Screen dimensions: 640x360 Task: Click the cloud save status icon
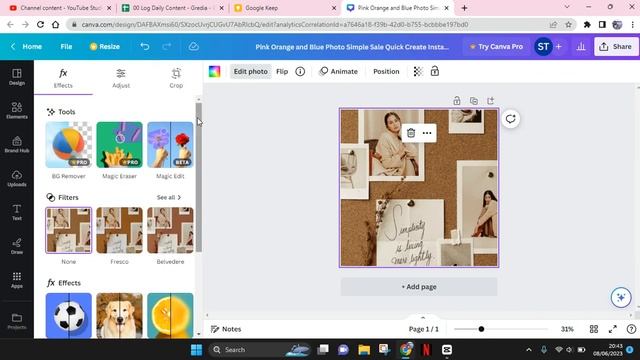pos(193,47)
